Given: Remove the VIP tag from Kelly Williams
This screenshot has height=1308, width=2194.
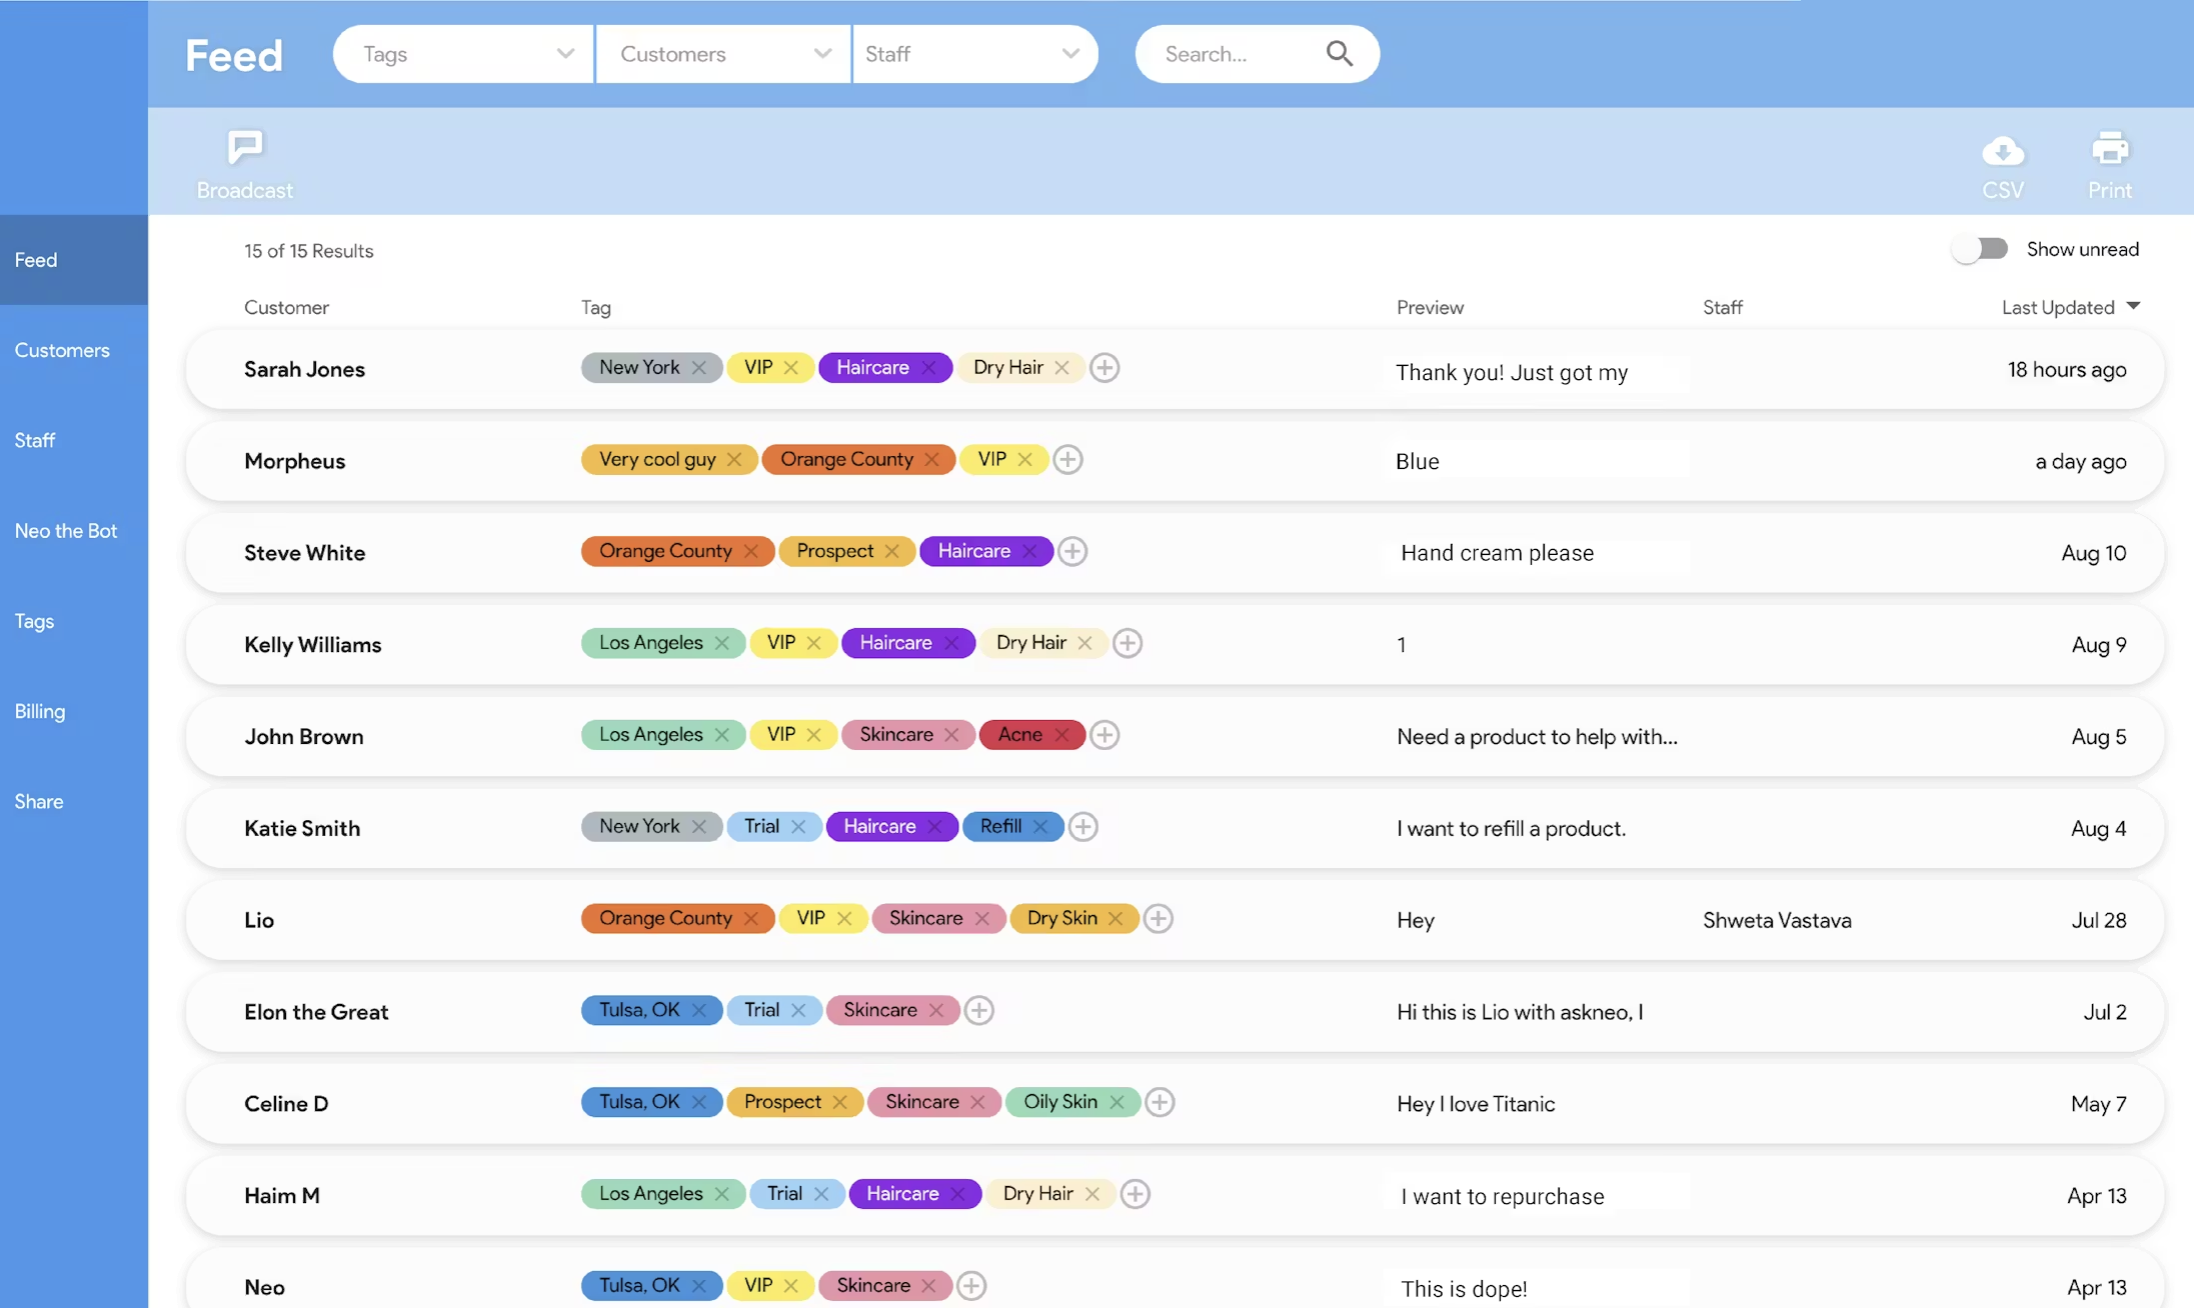Looking at the screenshot, I should pyautogui.click(x=814, y=642).
